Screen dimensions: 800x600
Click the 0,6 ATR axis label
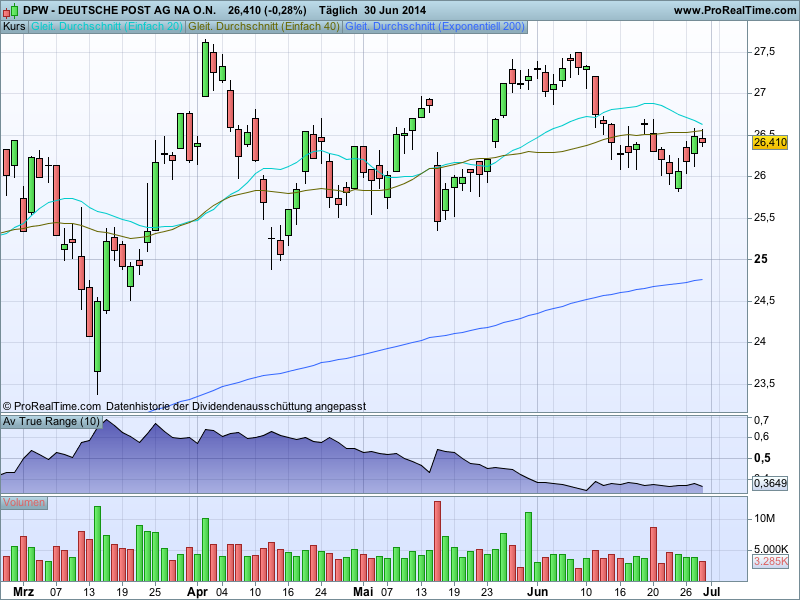coord(762,437)
